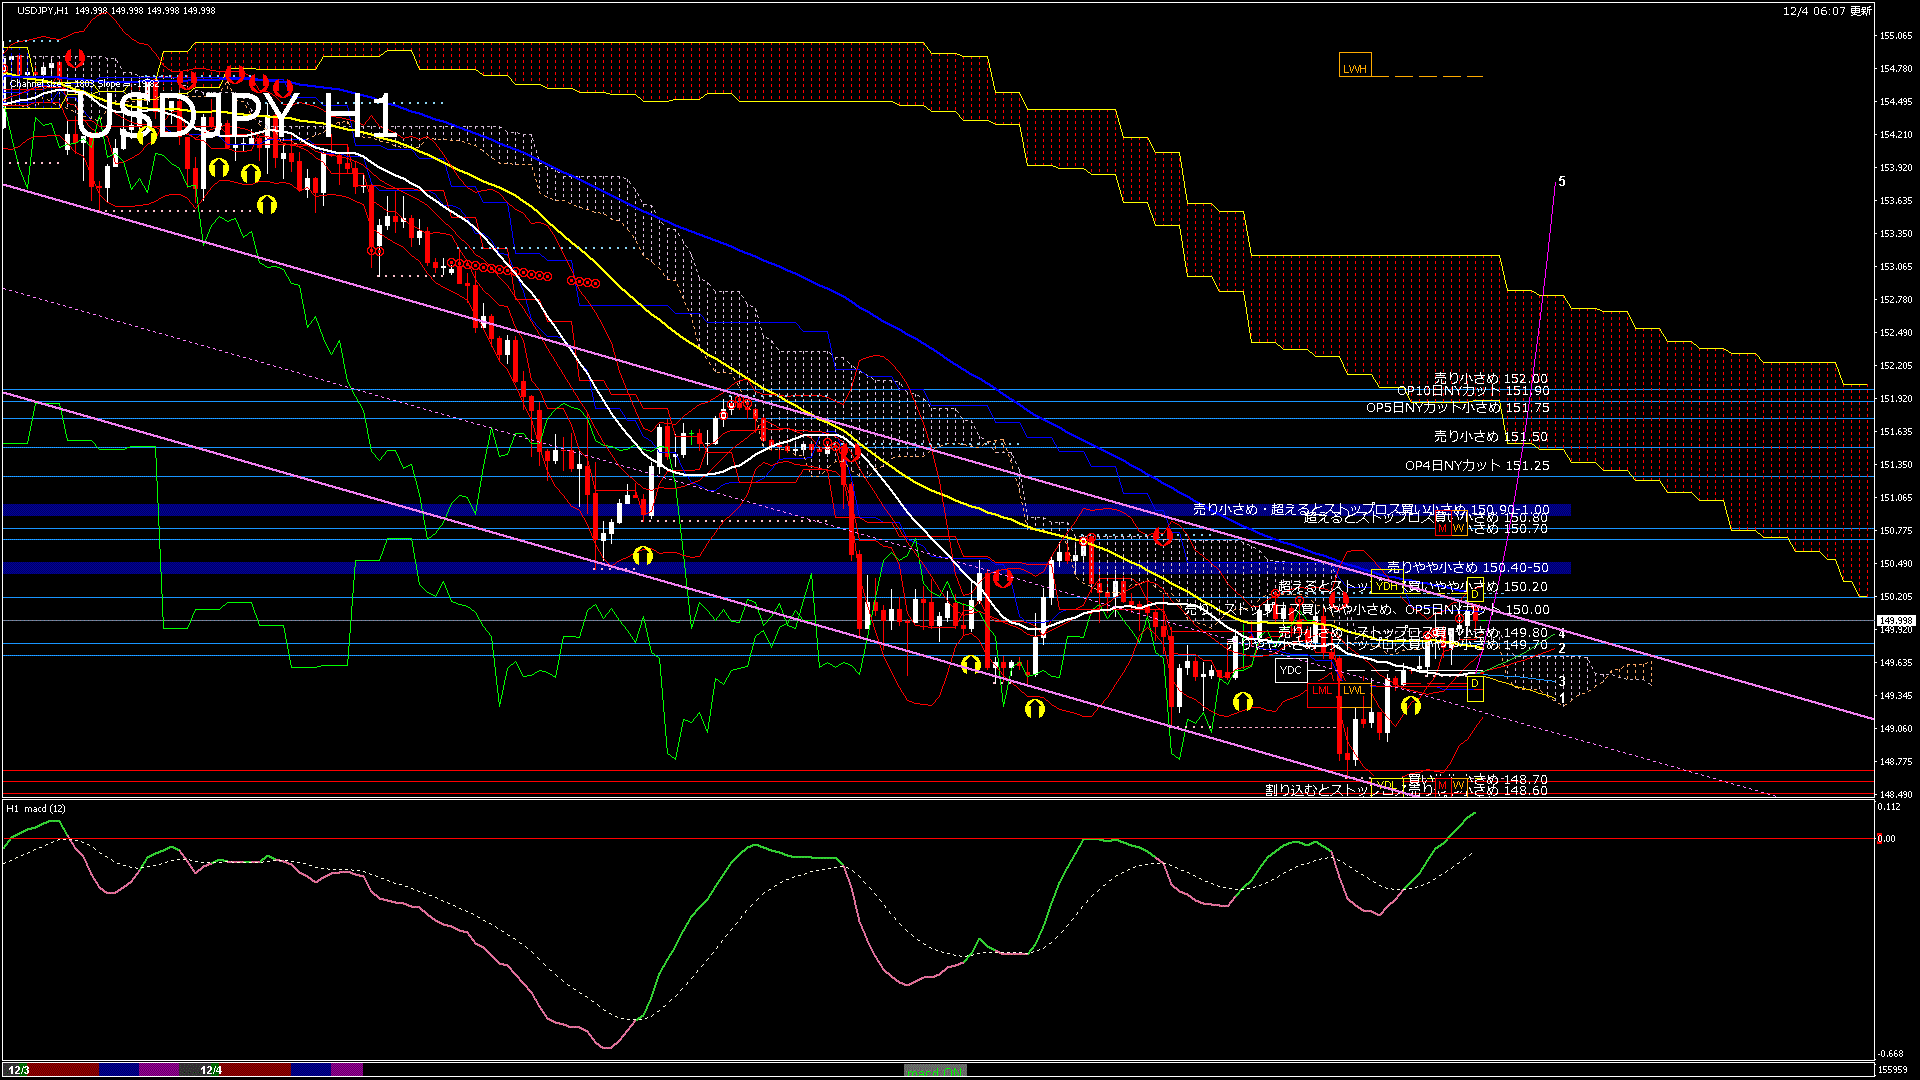The image size is (1920, 1080).
Task: Select the wave count label 5
Action: click(x=1562, y=182)
